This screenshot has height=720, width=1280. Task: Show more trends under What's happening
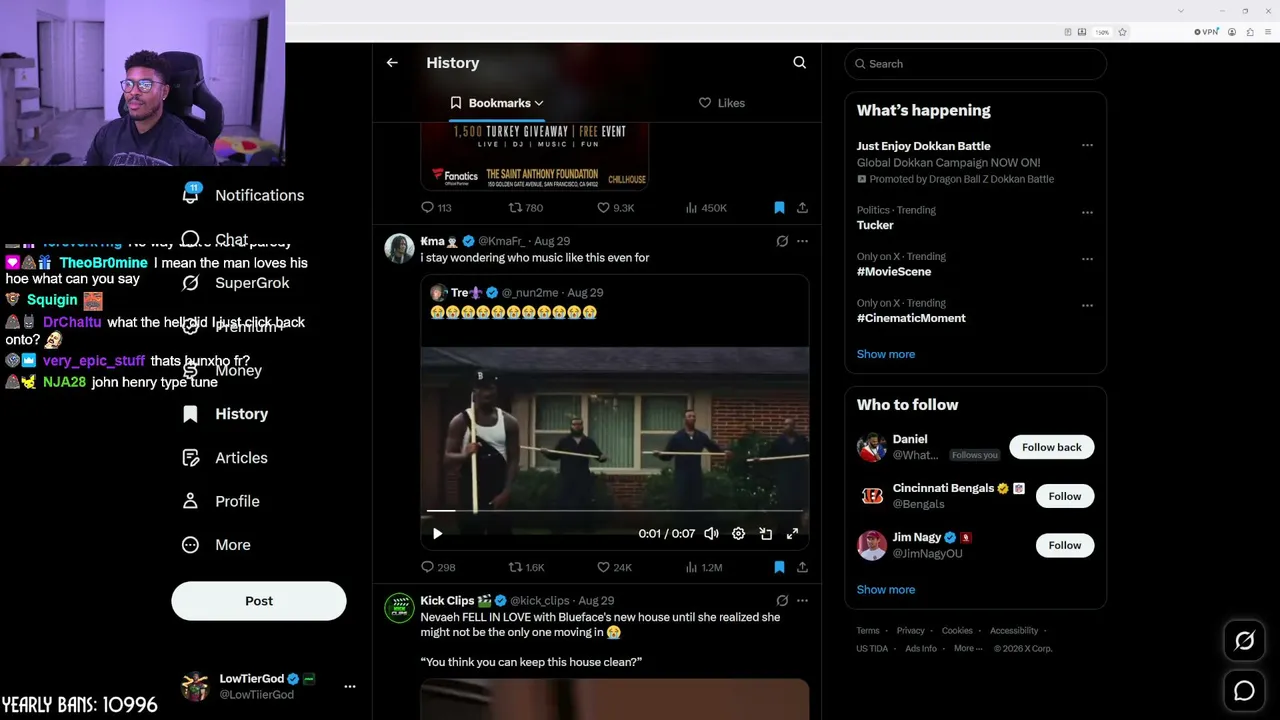(886, 354)
